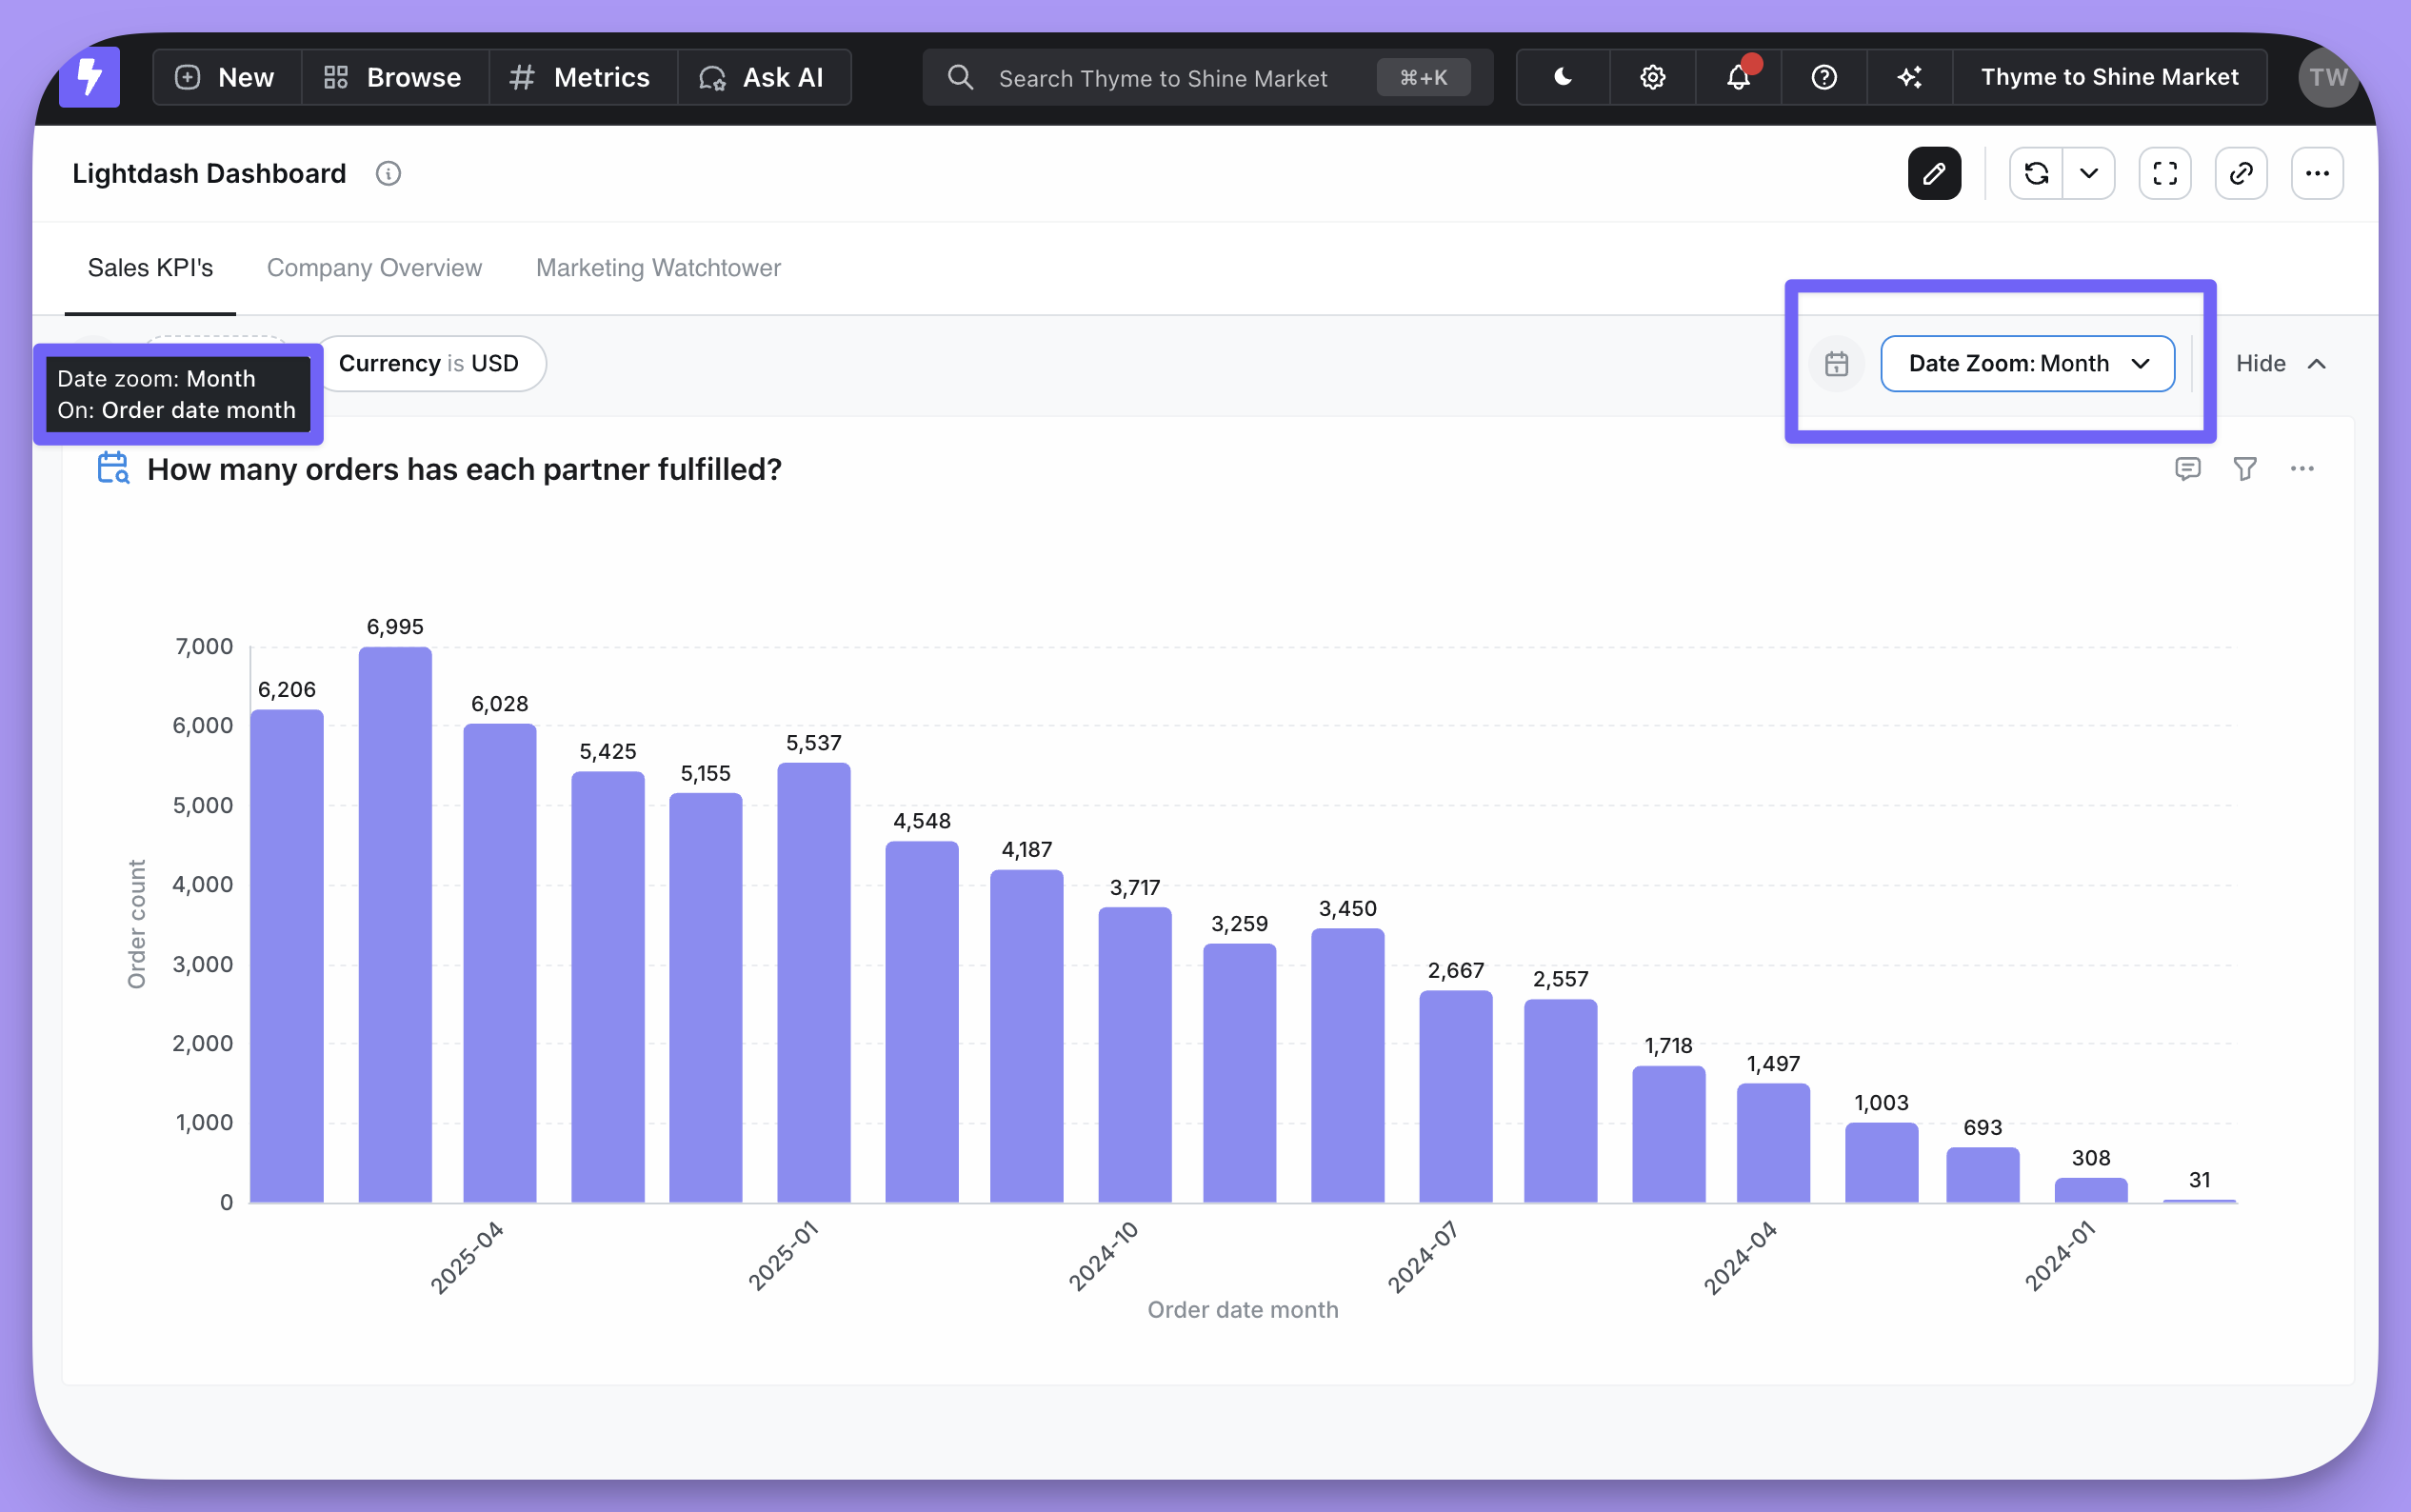This screenshot has width=2411, height=1512.
Task: Copy dashboard link with chain icon
Action: (x=2240, y=174)
